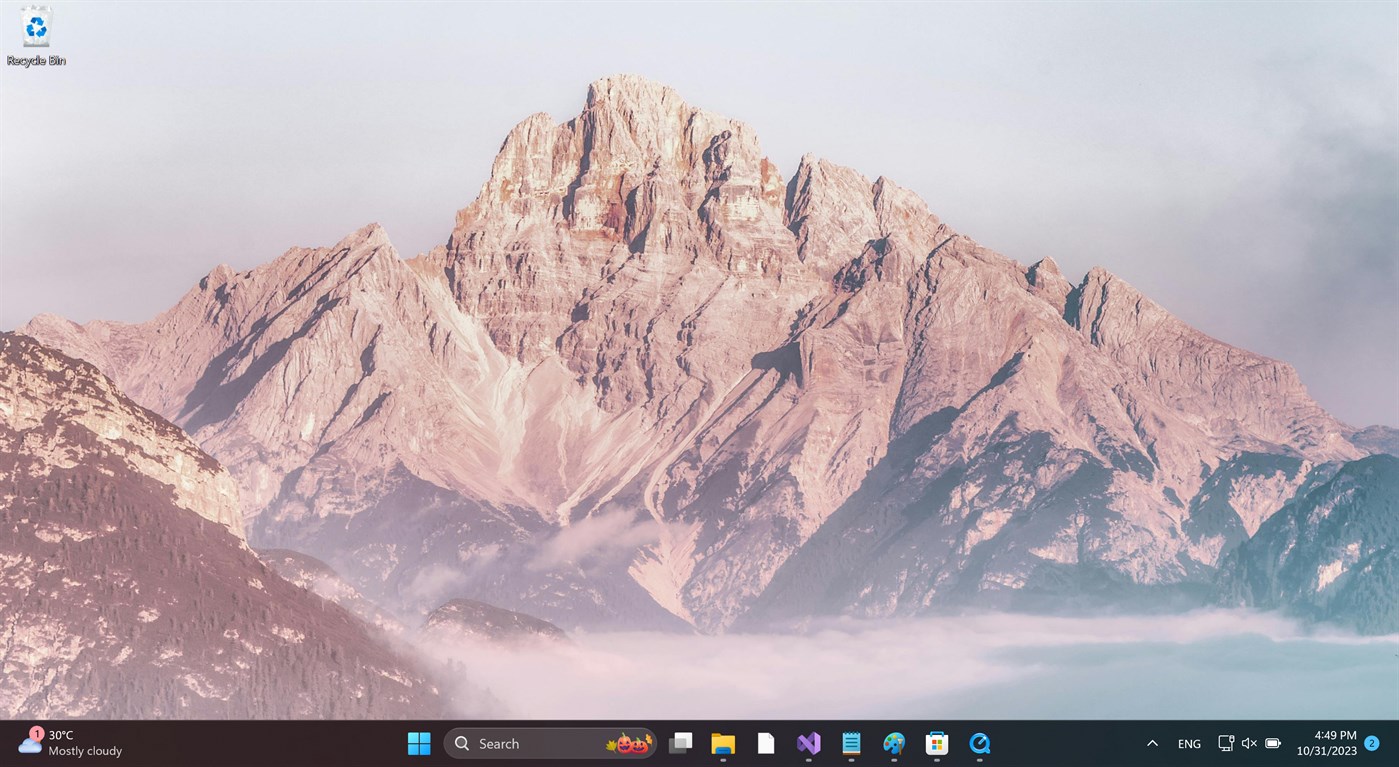Open the white document app on the taskbar
This screenshot has width=1399, height=767.
coord(765,743)
